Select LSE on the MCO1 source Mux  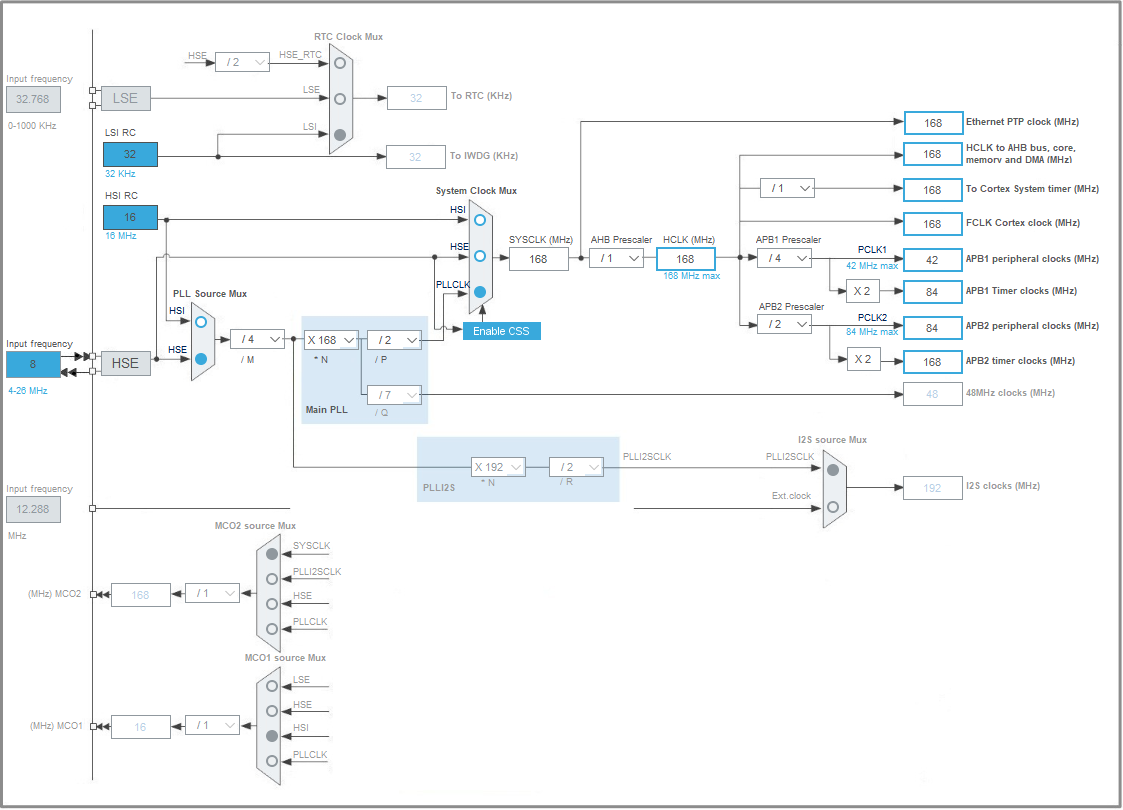point(270,684)
